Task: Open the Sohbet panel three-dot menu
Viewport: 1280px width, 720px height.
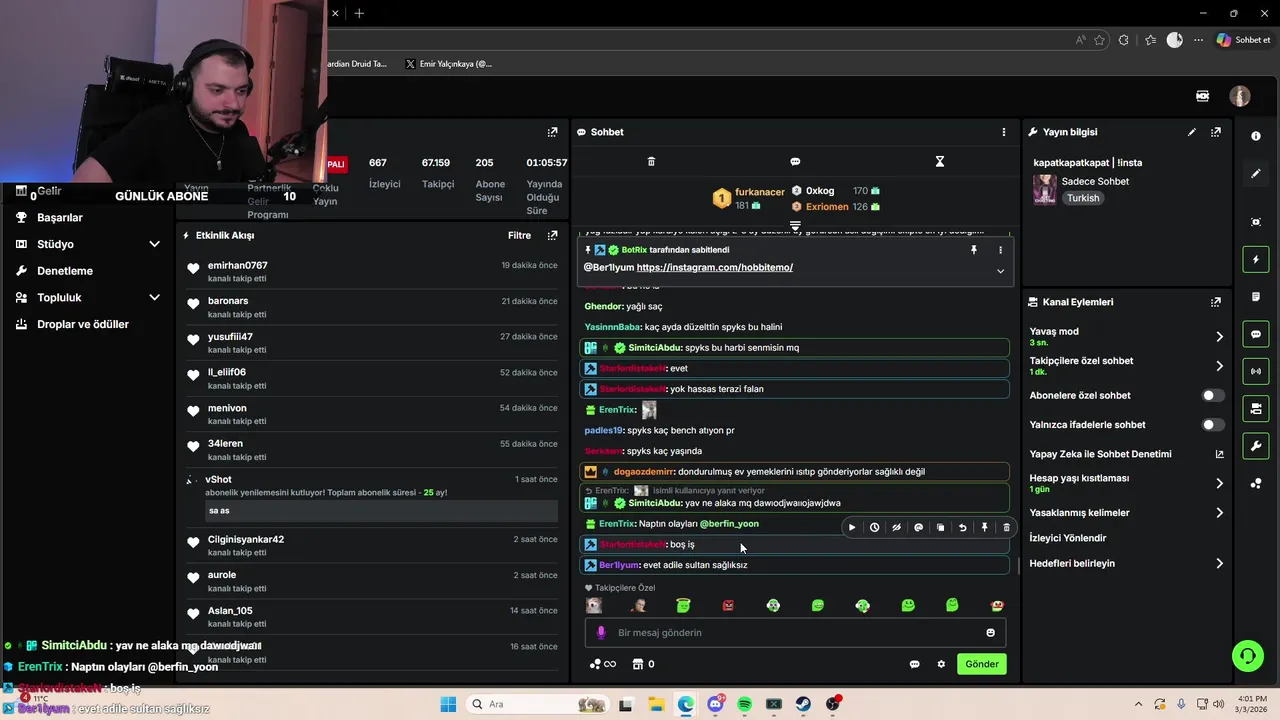Action: (1004, 132)
